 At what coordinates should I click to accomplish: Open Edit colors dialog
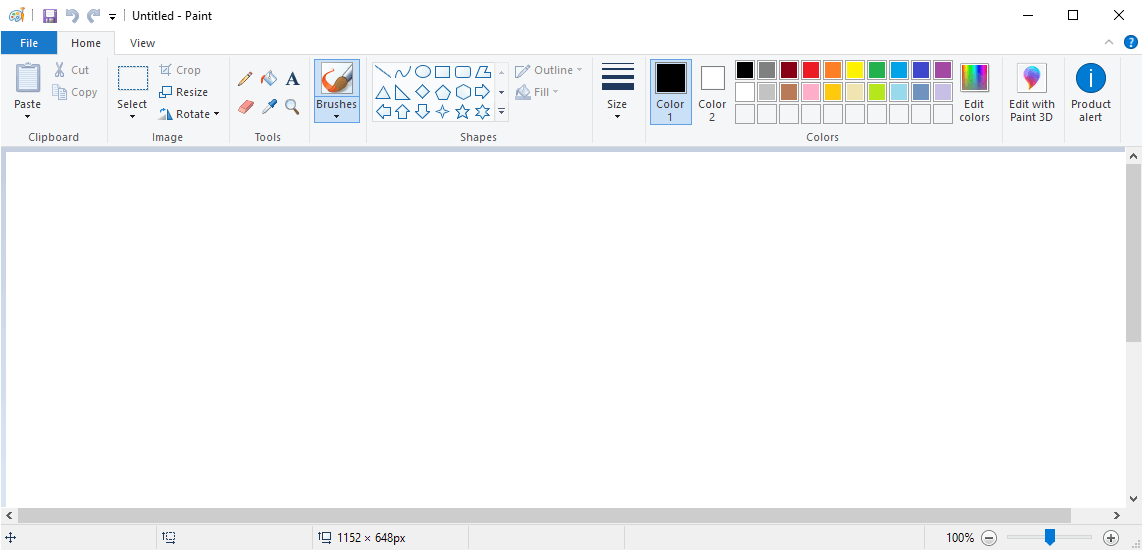[x=975, y=93]
